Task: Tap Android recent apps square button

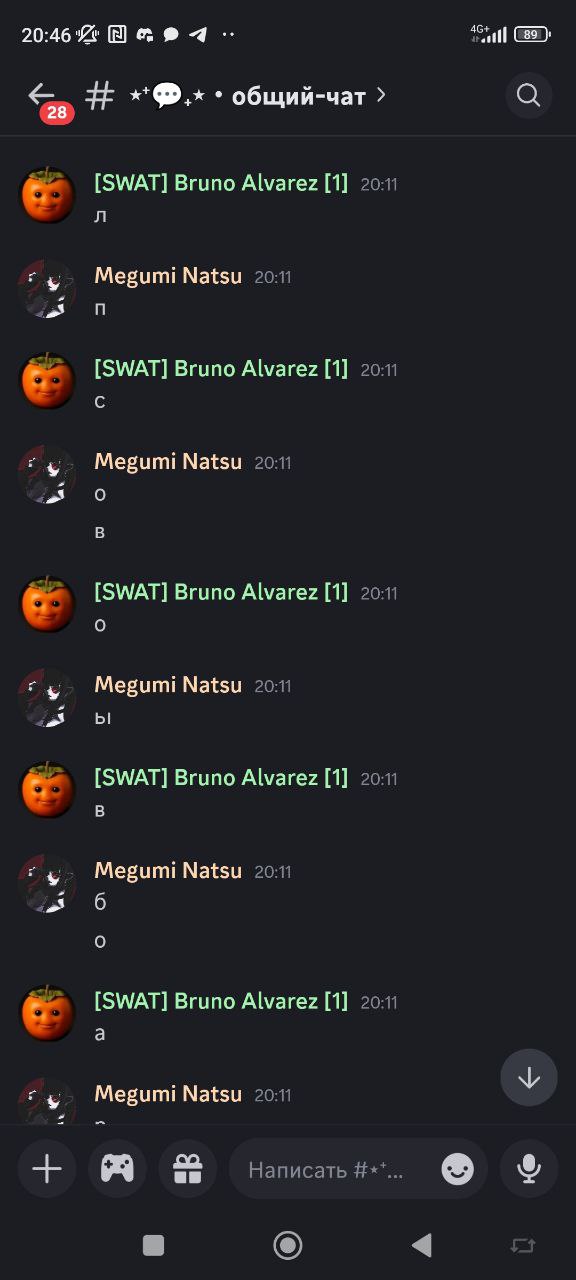Action: coord(153,1244)
